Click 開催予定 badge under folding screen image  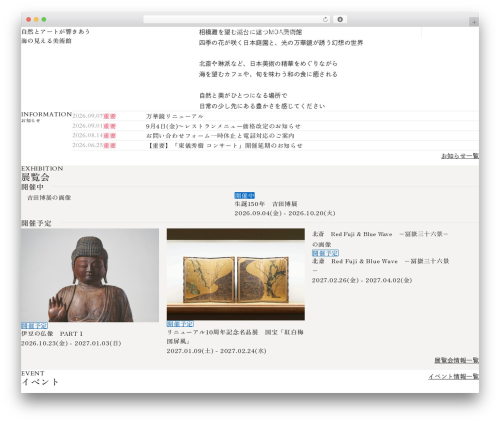point(180,324)
